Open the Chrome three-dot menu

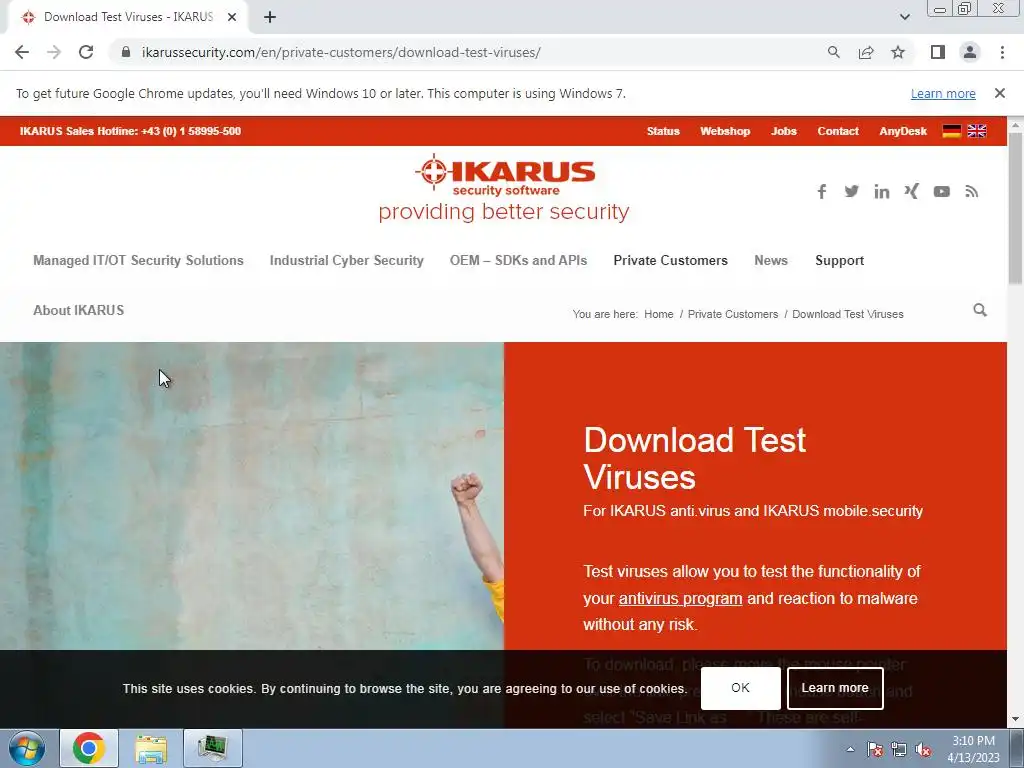coord(1002,52)
